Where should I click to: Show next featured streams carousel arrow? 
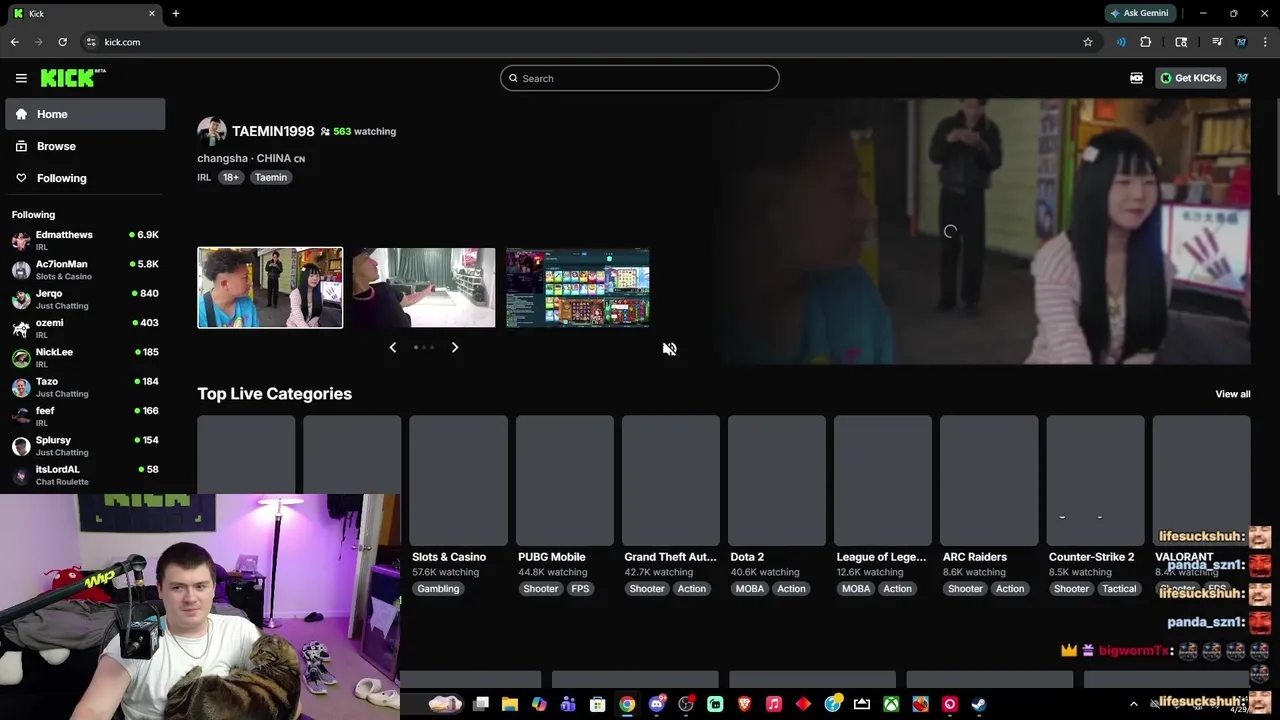[x=455, y=347]
